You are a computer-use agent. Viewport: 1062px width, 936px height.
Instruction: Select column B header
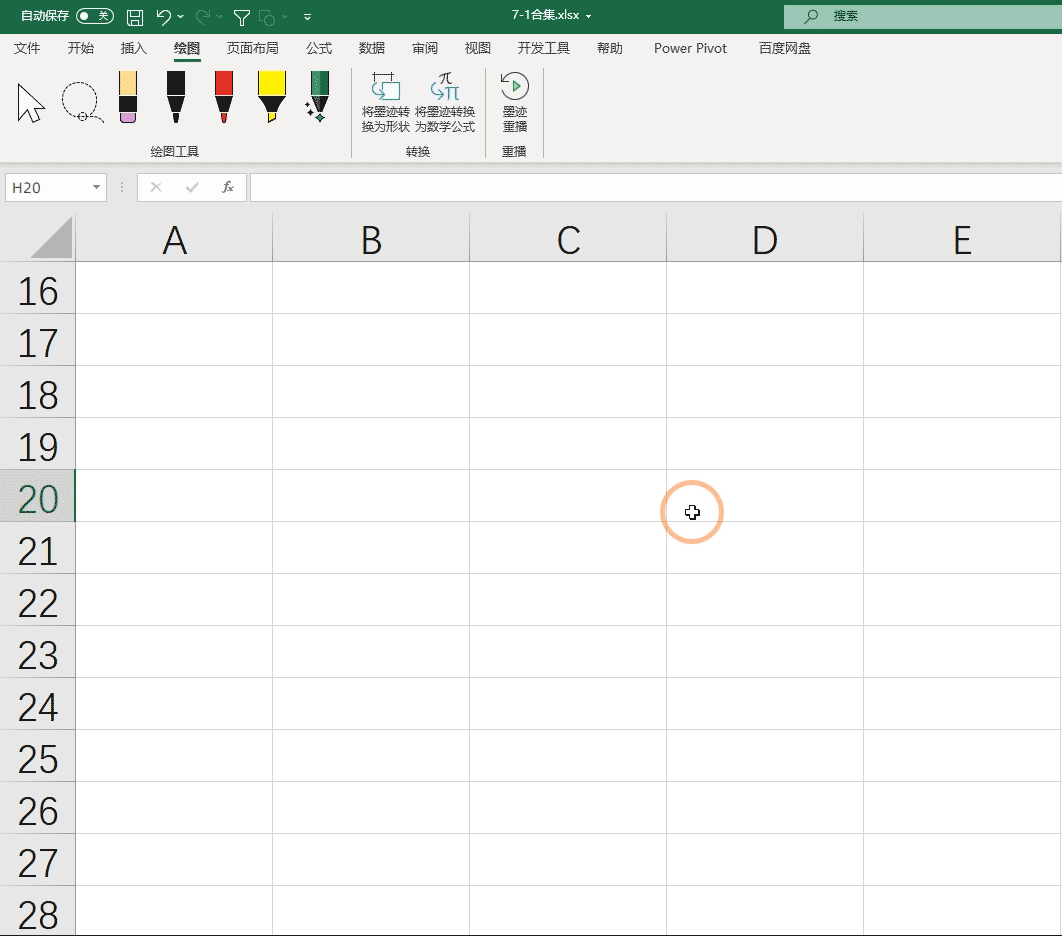371,240
